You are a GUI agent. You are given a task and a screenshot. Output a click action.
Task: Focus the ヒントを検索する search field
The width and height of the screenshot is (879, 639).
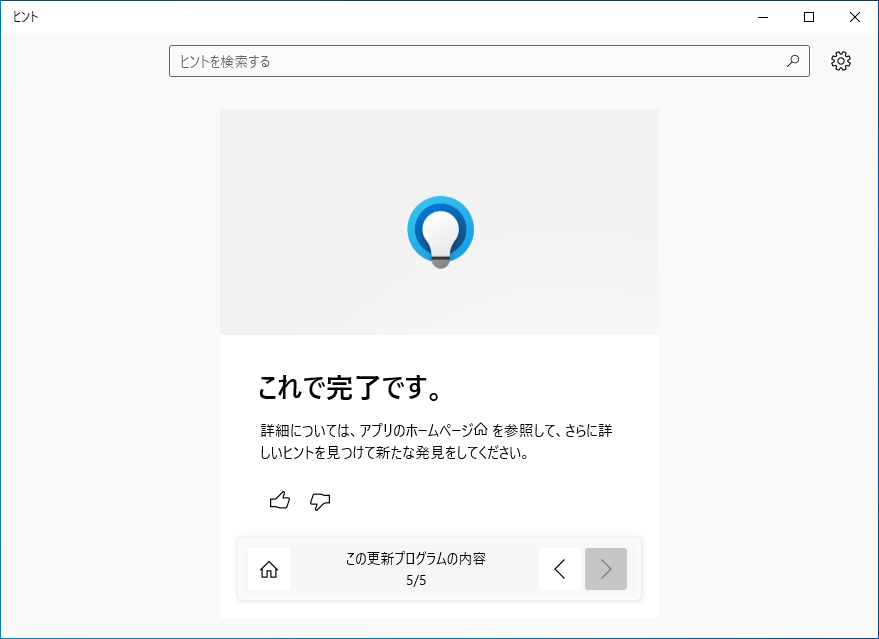(x=489, y=61)
